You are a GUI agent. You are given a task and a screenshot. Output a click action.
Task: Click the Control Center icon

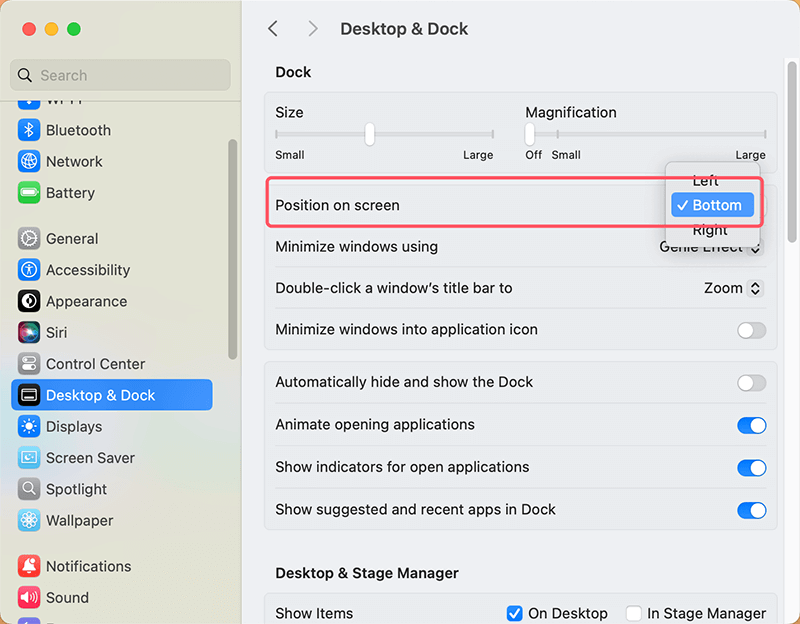click(x=29, y=364)
